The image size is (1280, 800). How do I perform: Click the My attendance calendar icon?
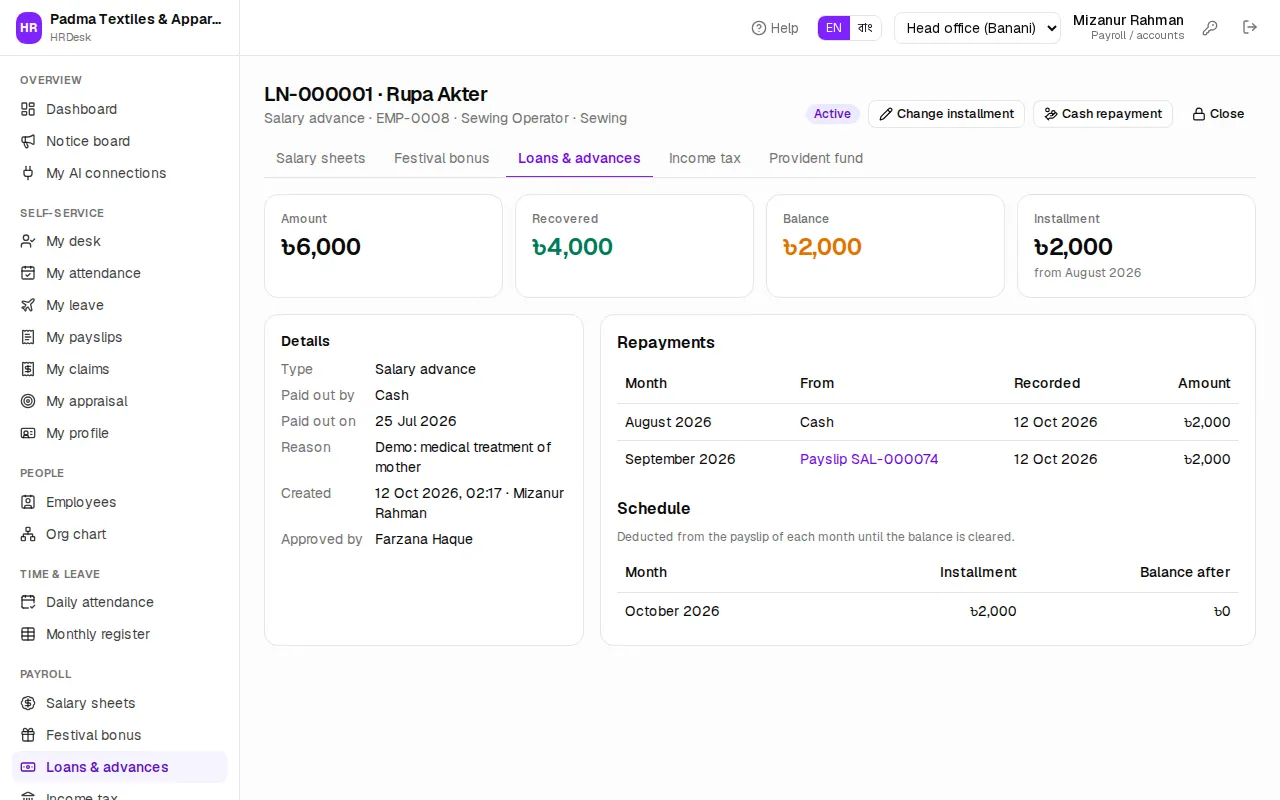pos(28,273)
